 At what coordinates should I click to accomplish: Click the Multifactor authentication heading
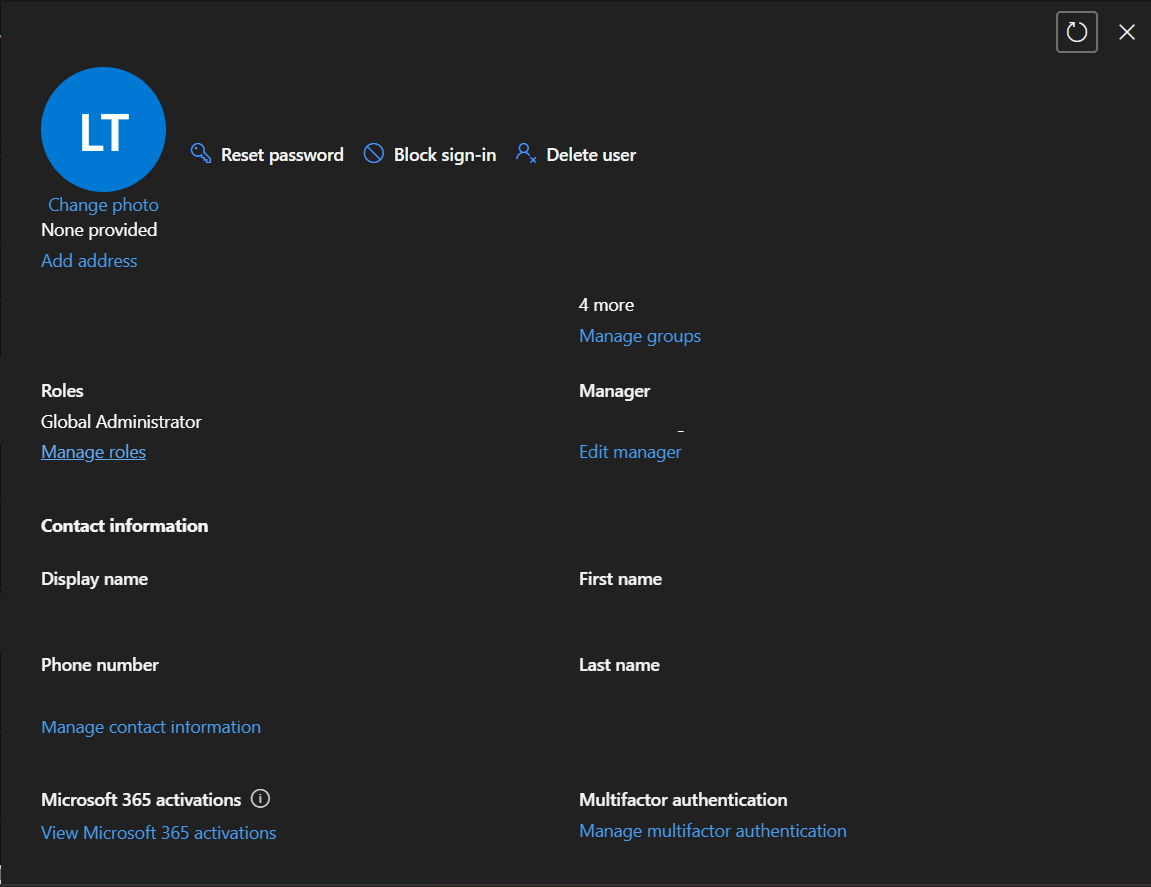coord(683,800)
